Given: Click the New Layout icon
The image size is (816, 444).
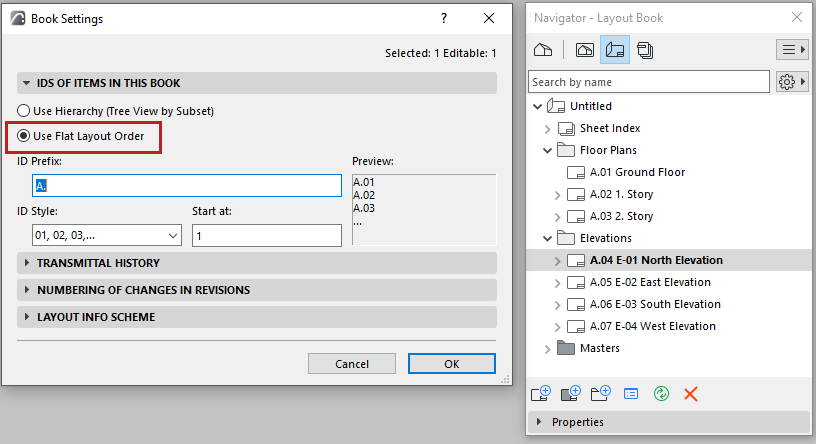Looking at the screenshot, I should pos(541,393).
